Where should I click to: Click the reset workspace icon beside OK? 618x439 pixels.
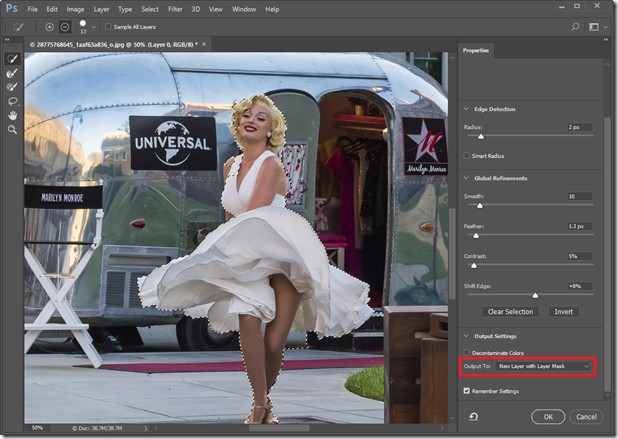471,416
